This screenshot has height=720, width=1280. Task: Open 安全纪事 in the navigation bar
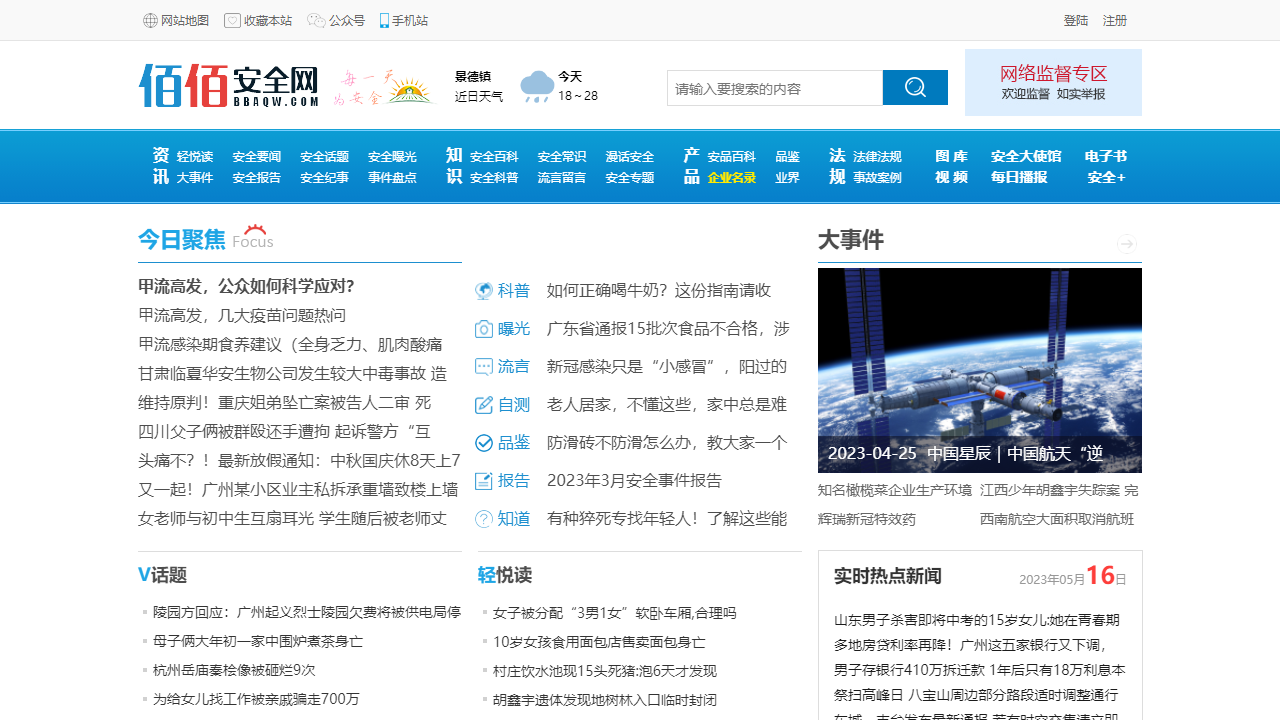(324, 178)
